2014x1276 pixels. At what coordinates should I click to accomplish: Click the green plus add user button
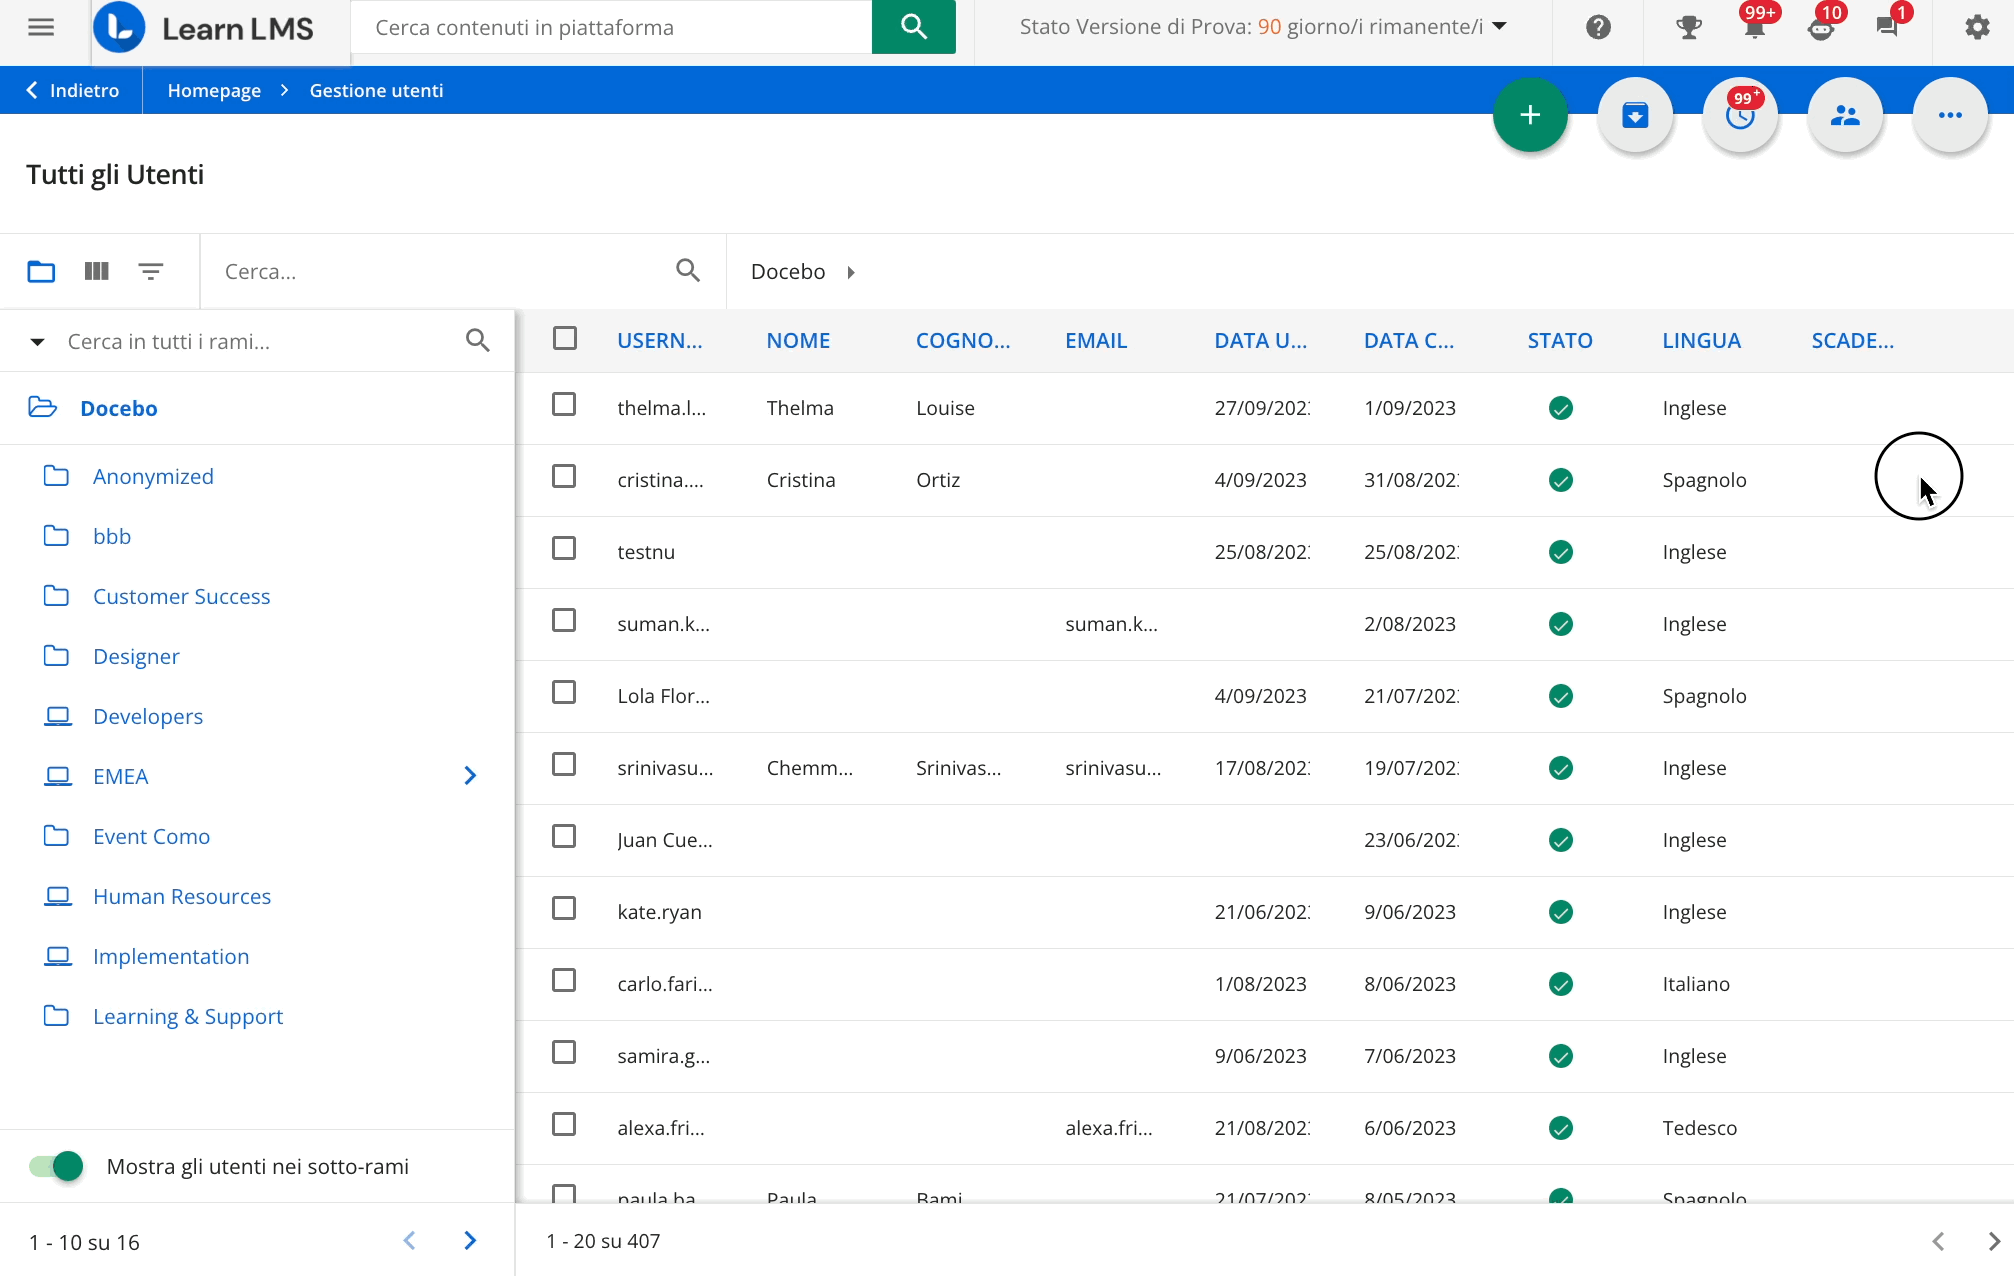pos(1530,115)
